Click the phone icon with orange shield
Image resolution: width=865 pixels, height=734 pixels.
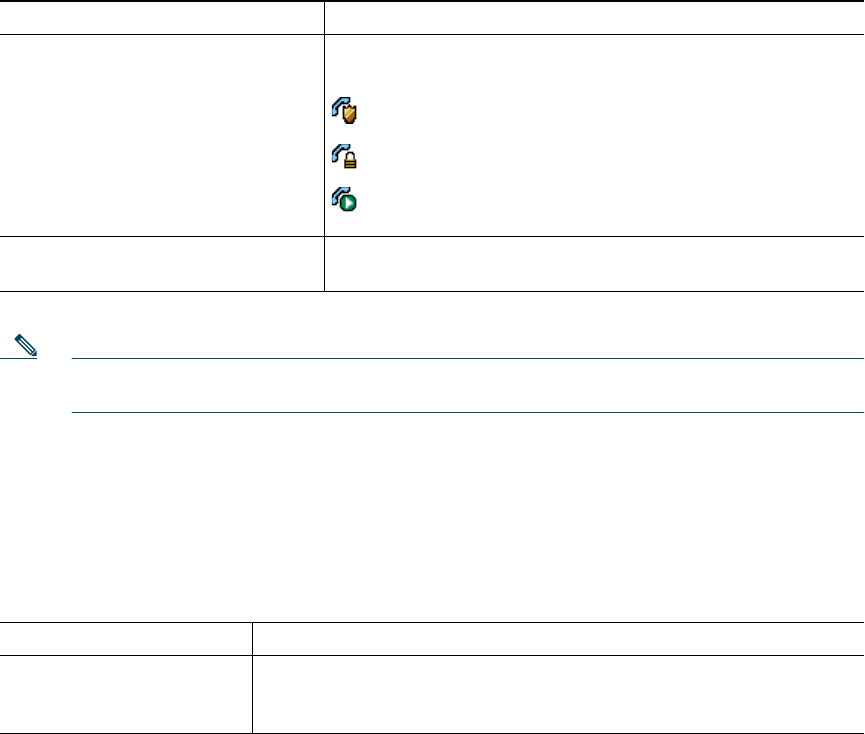click(343, 112)
